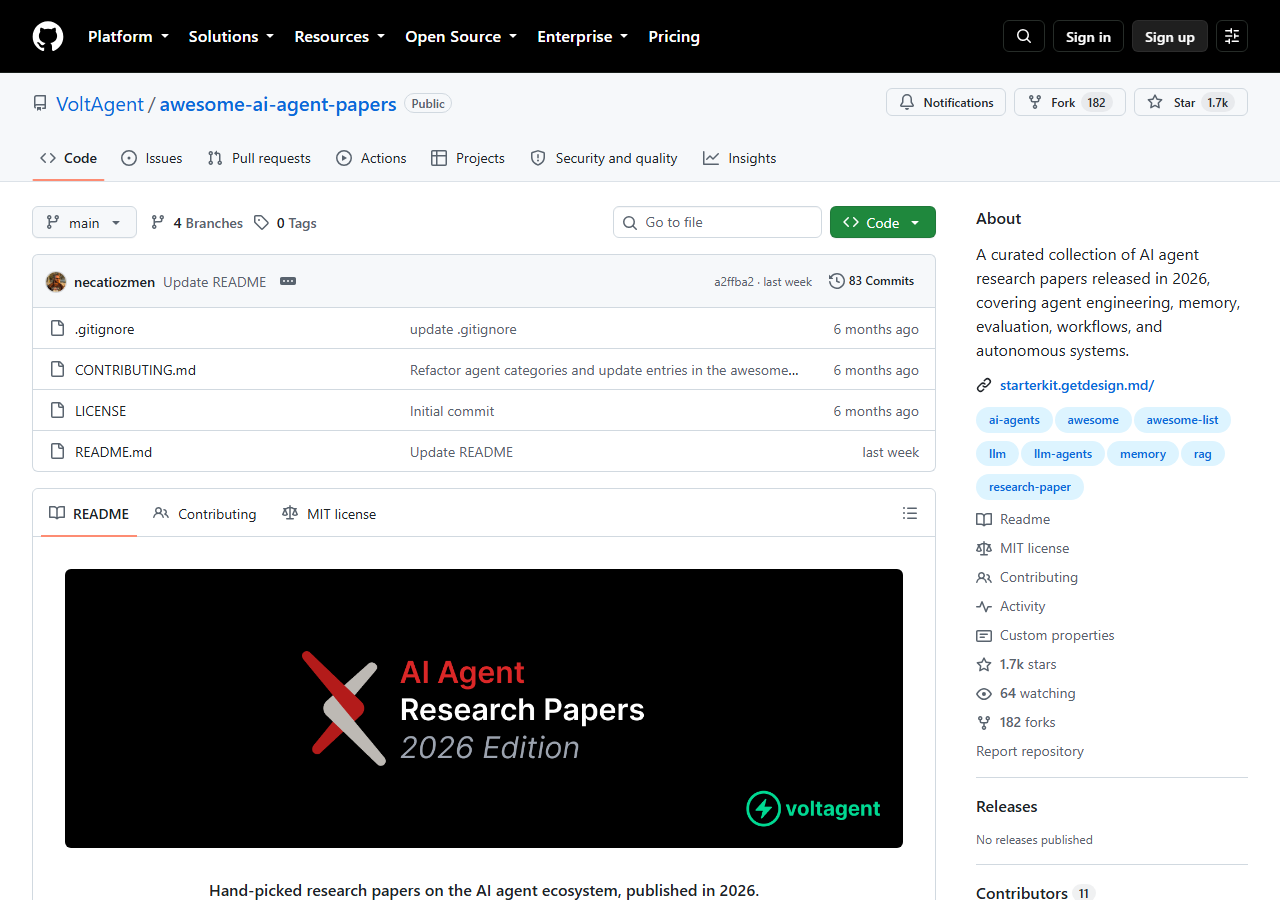Click the bell Notifications button
Image resolution: width=1280 pixels, height=900 pixels.
click(946, 102)
